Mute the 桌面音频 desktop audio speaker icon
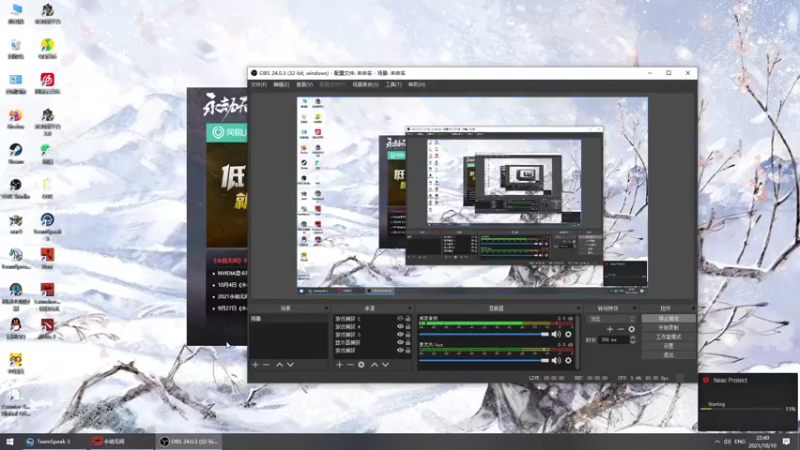Viewport: 800px width, 450px height. 556,334
